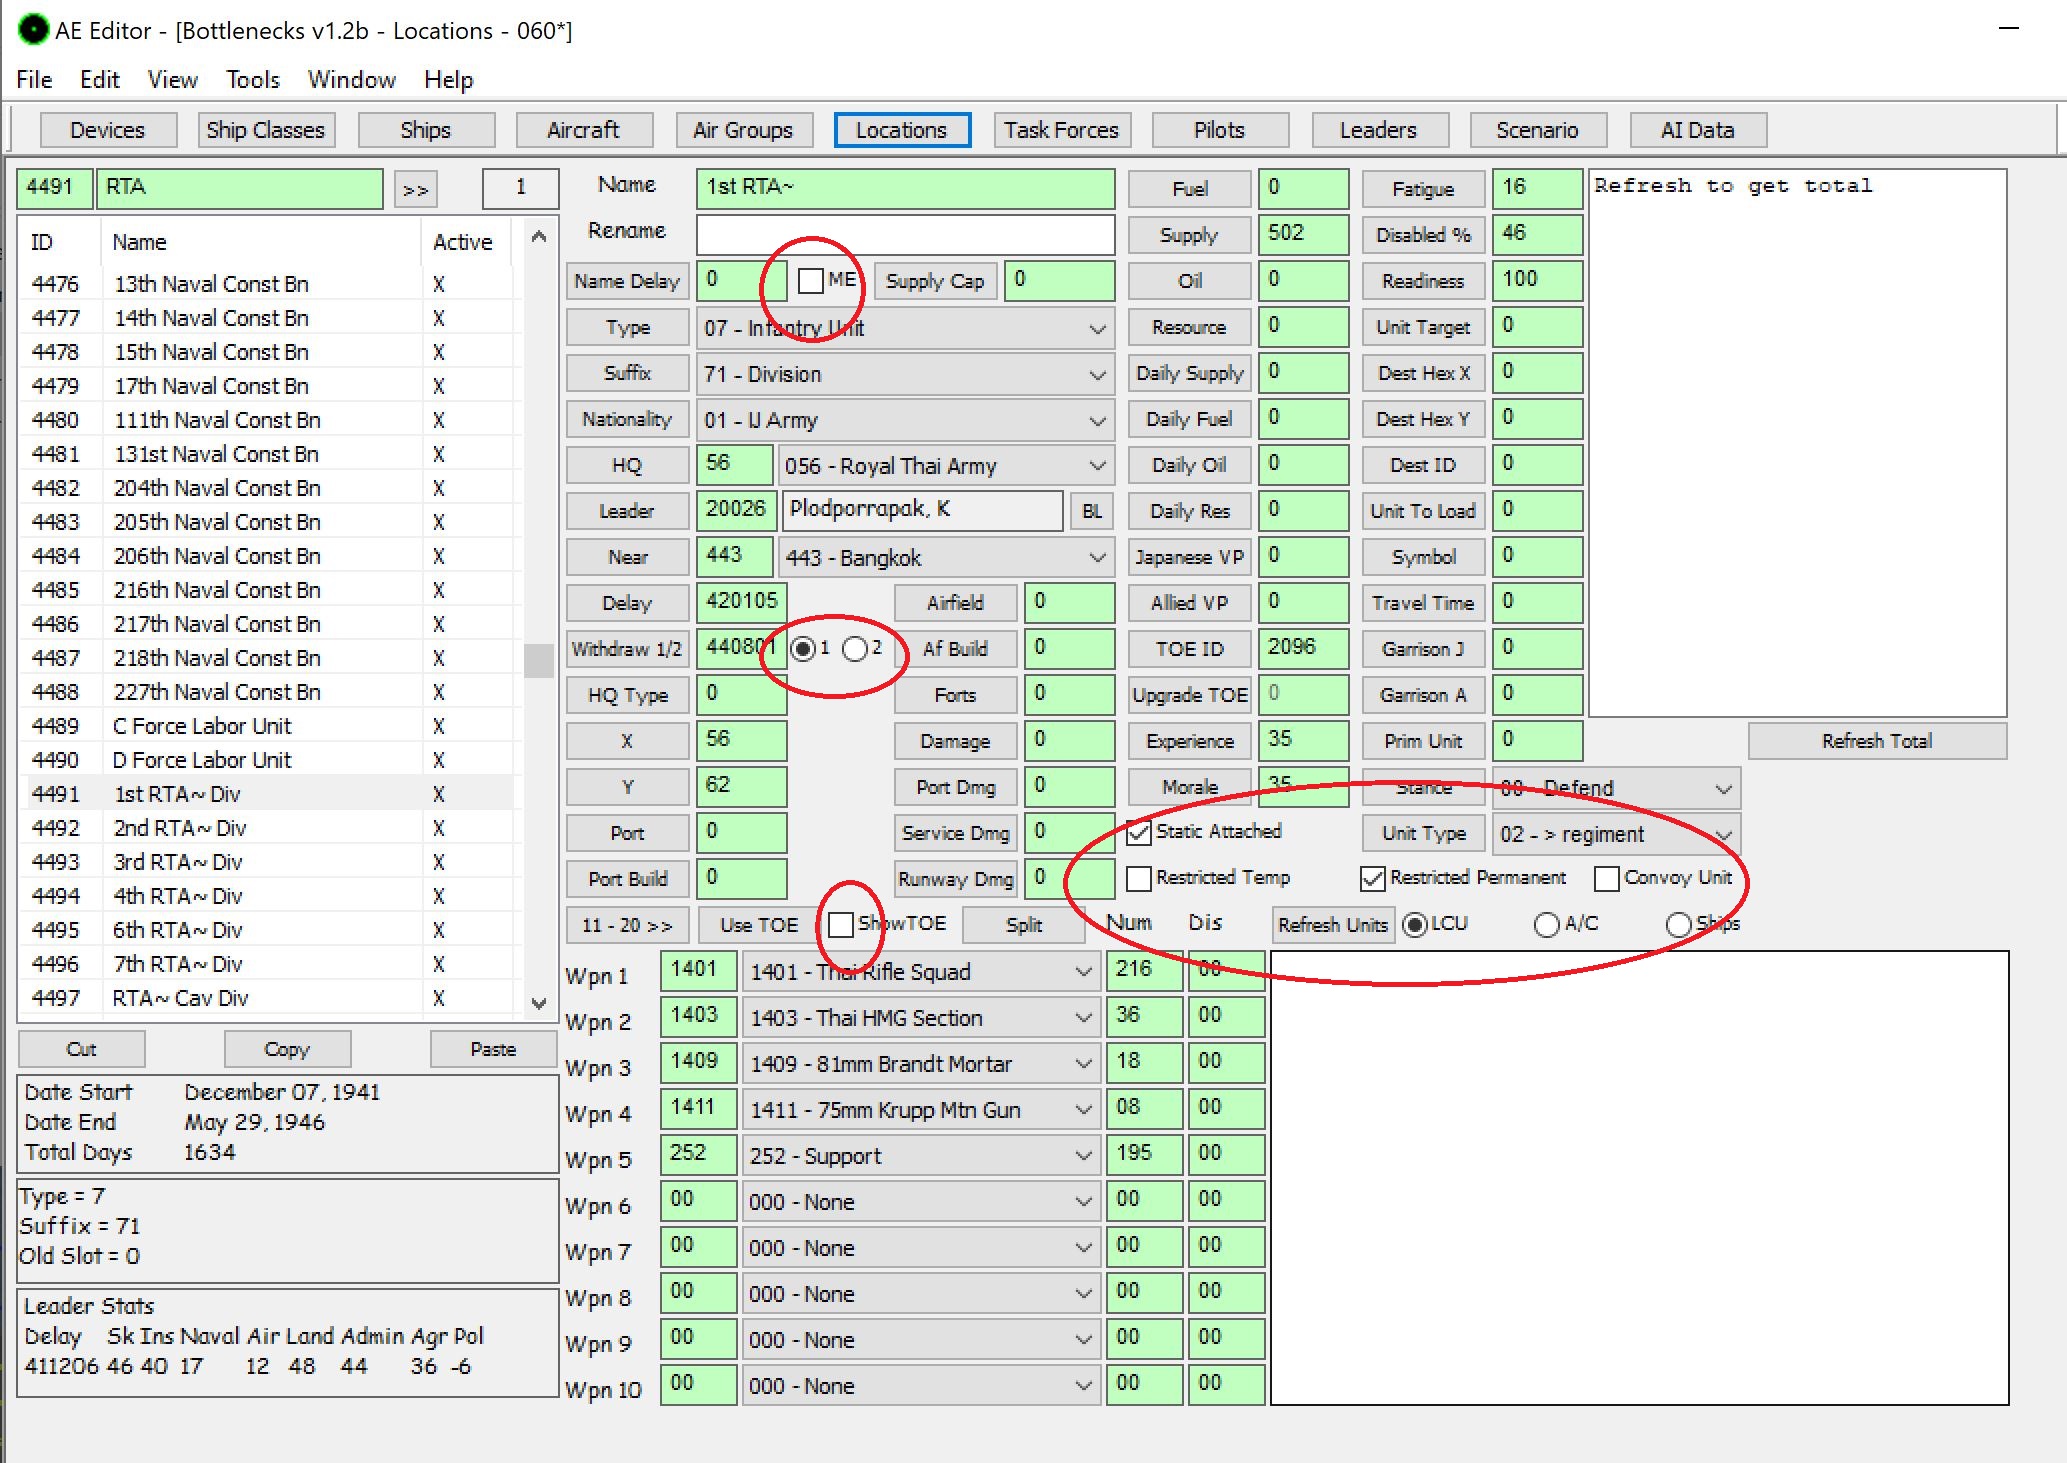Screen dimensions: 2067x1463
Task: Switch to the Devices tab
Action: click(x=108, y=130)
